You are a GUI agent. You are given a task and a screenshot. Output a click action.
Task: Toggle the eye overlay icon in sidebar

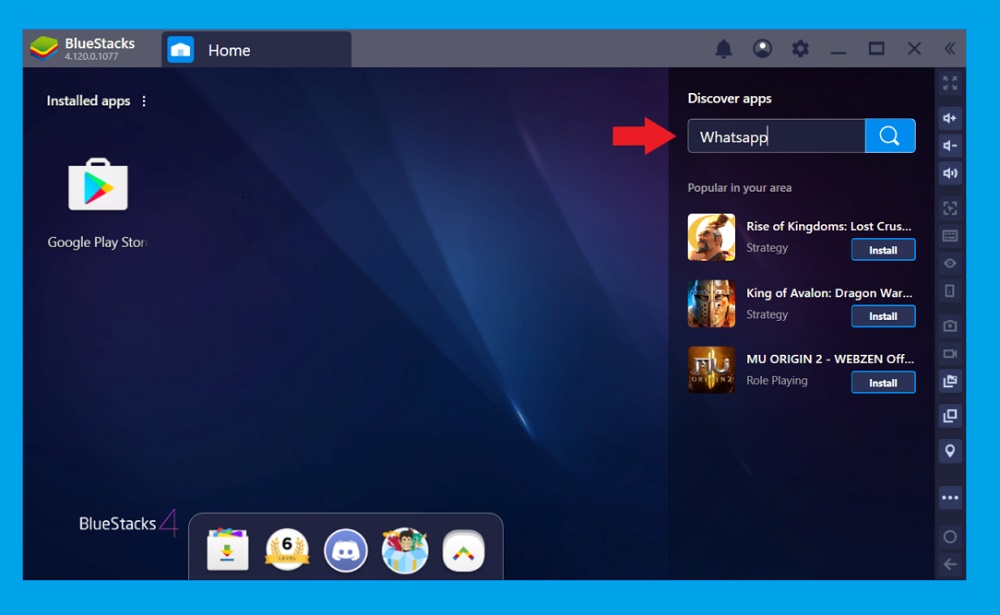(x=950, y=263)
